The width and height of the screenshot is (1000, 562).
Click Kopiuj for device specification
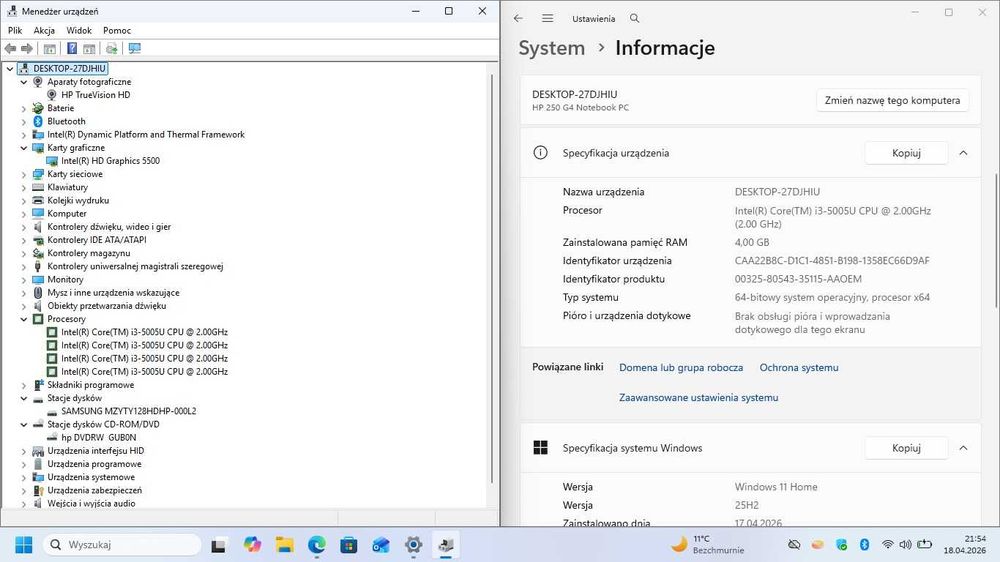click(x=906, y=153)
